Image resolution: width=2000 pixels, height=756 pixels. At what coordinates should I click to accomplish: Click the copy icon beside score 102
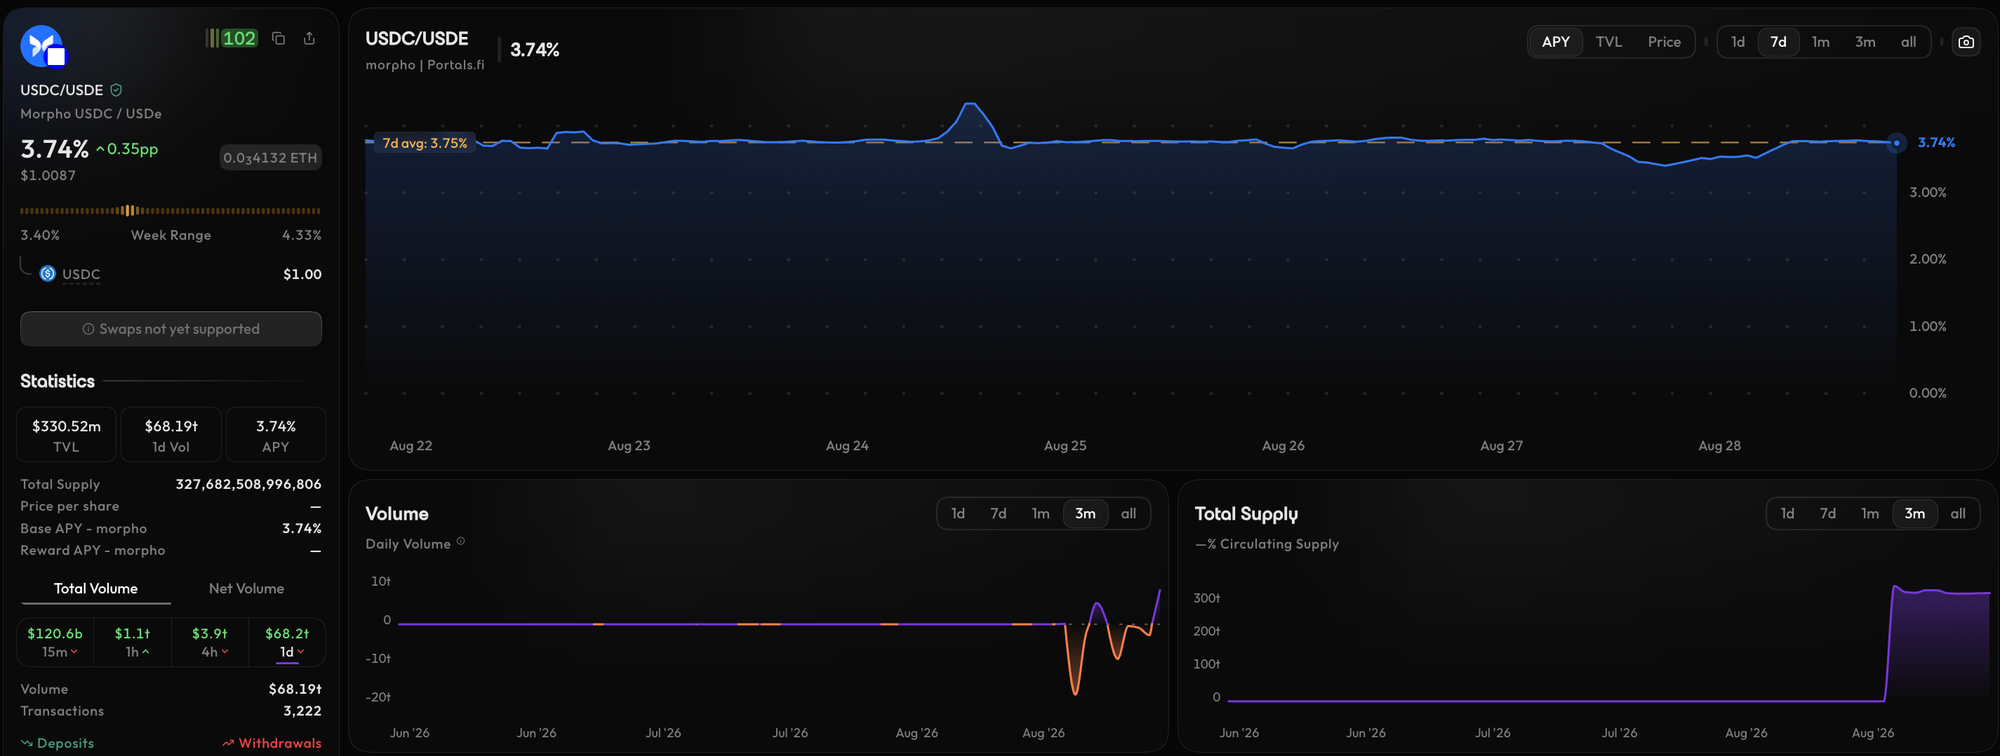(x=279, y=38)
